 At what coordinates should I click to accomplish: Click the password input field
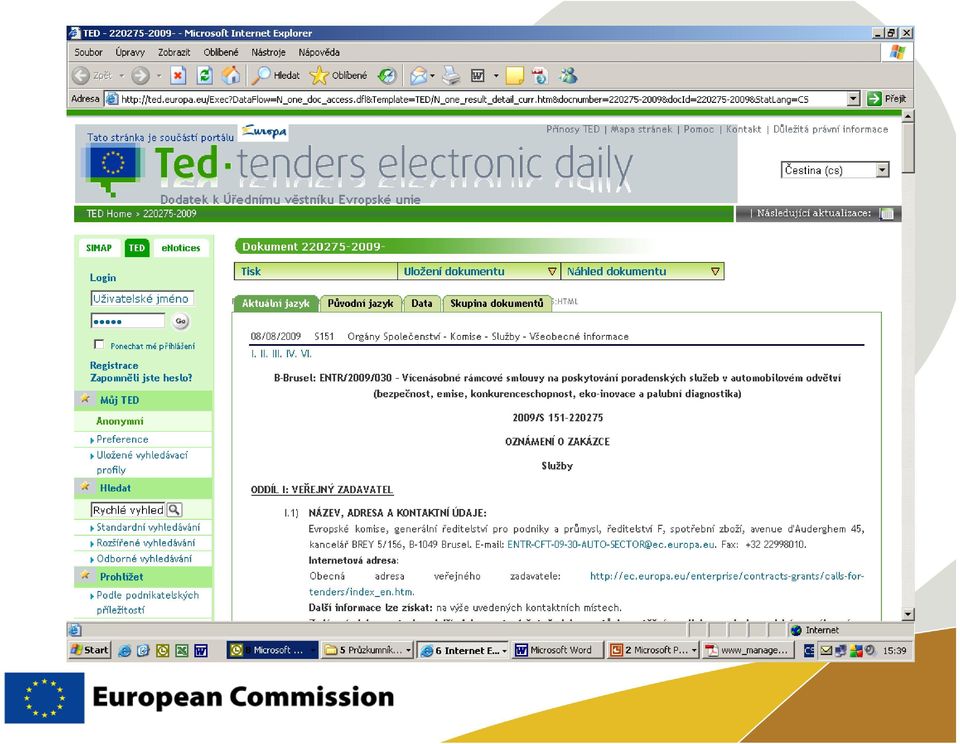[128, 321]
